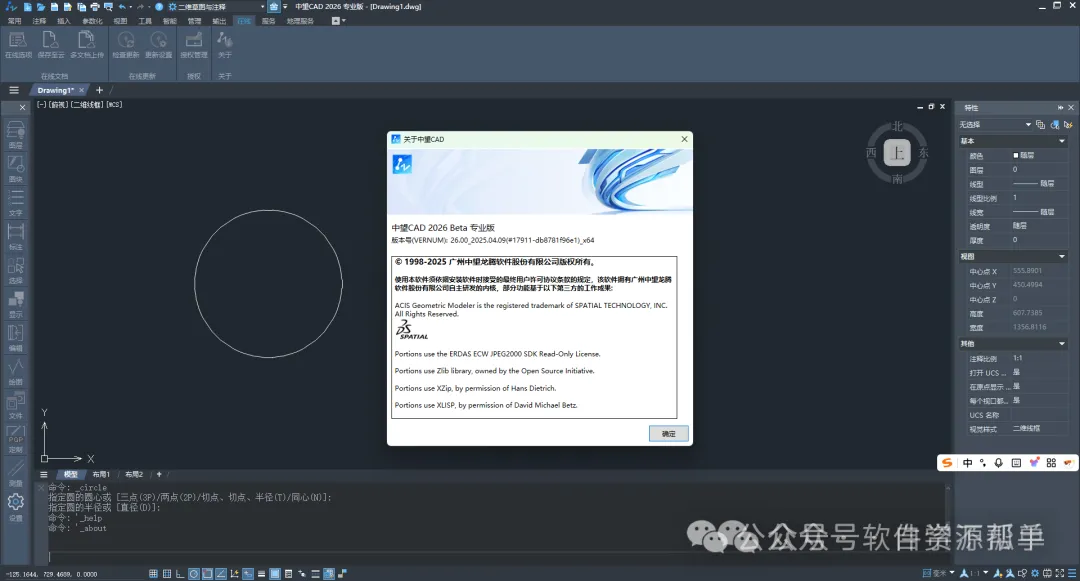The width and height of the screenshot is (1080, 581).
Task: Switch to the 布局1 layout tab
Action: click(101, 474)
